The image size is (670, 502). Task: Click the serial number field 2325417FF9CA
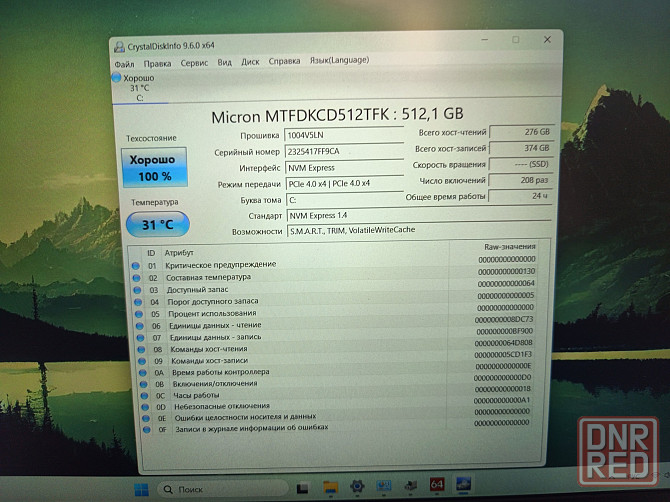(x=344, y=151)
